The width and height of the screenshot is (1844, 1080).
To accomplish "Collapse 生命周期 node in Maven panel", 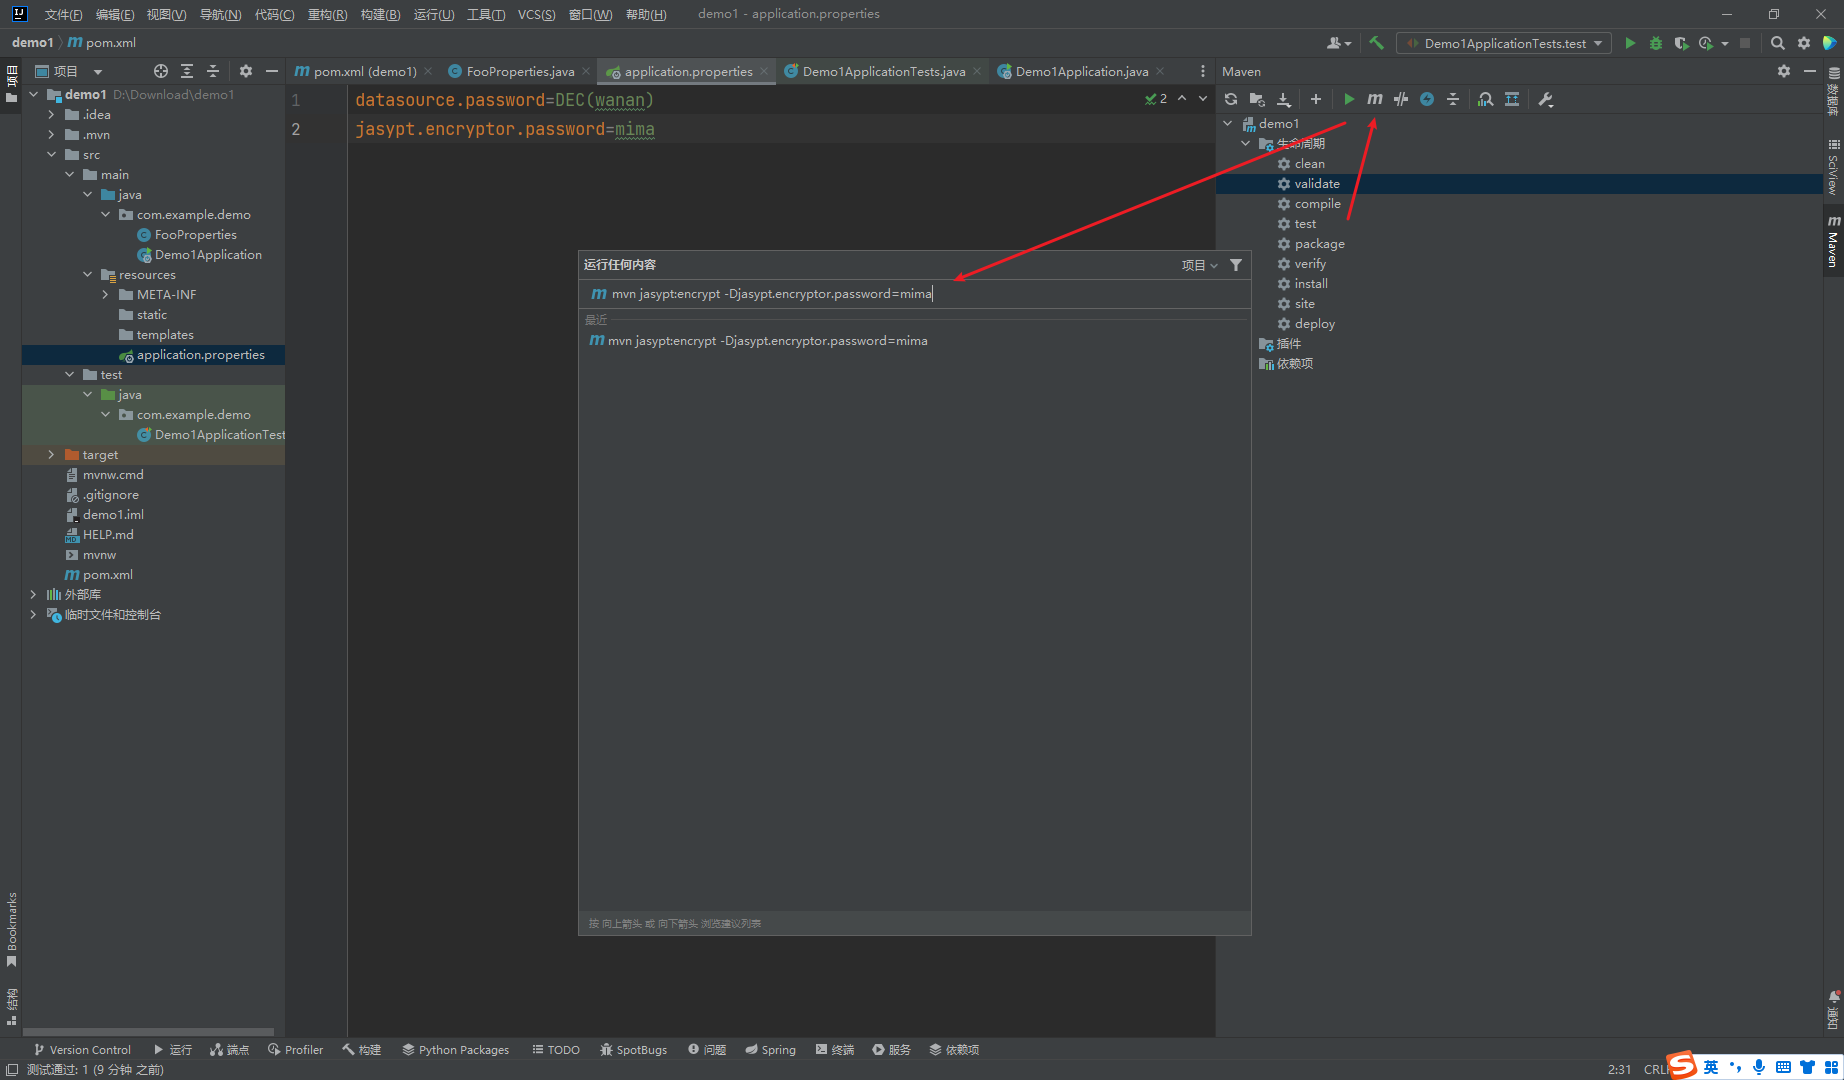I will coord(1246,143).
